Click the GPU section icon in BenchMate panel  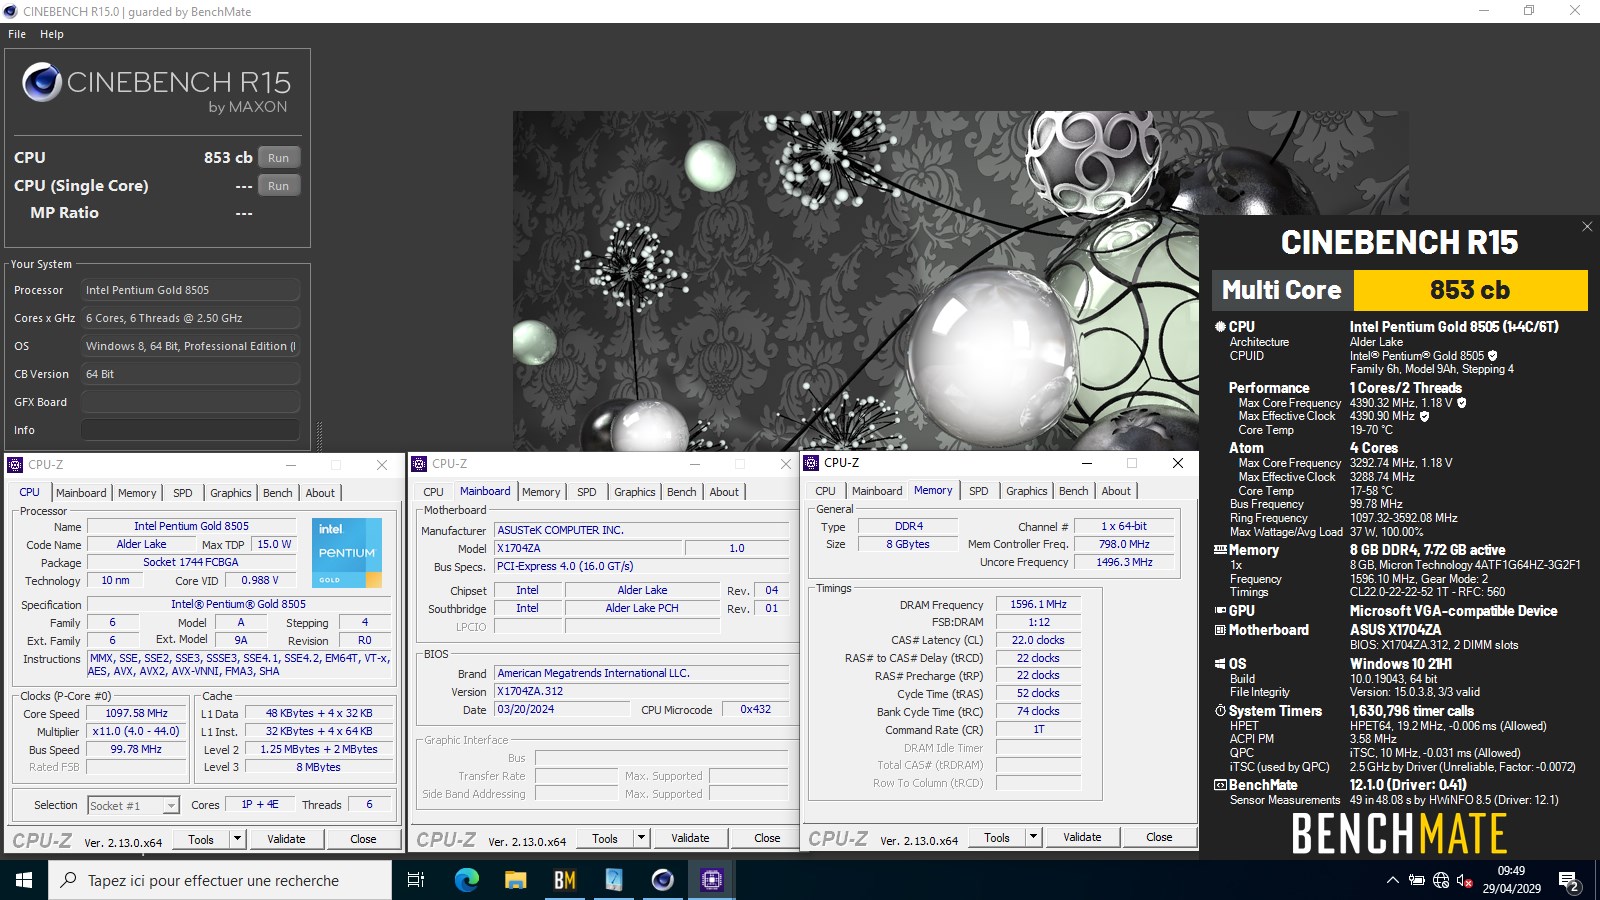point(1220,611)
